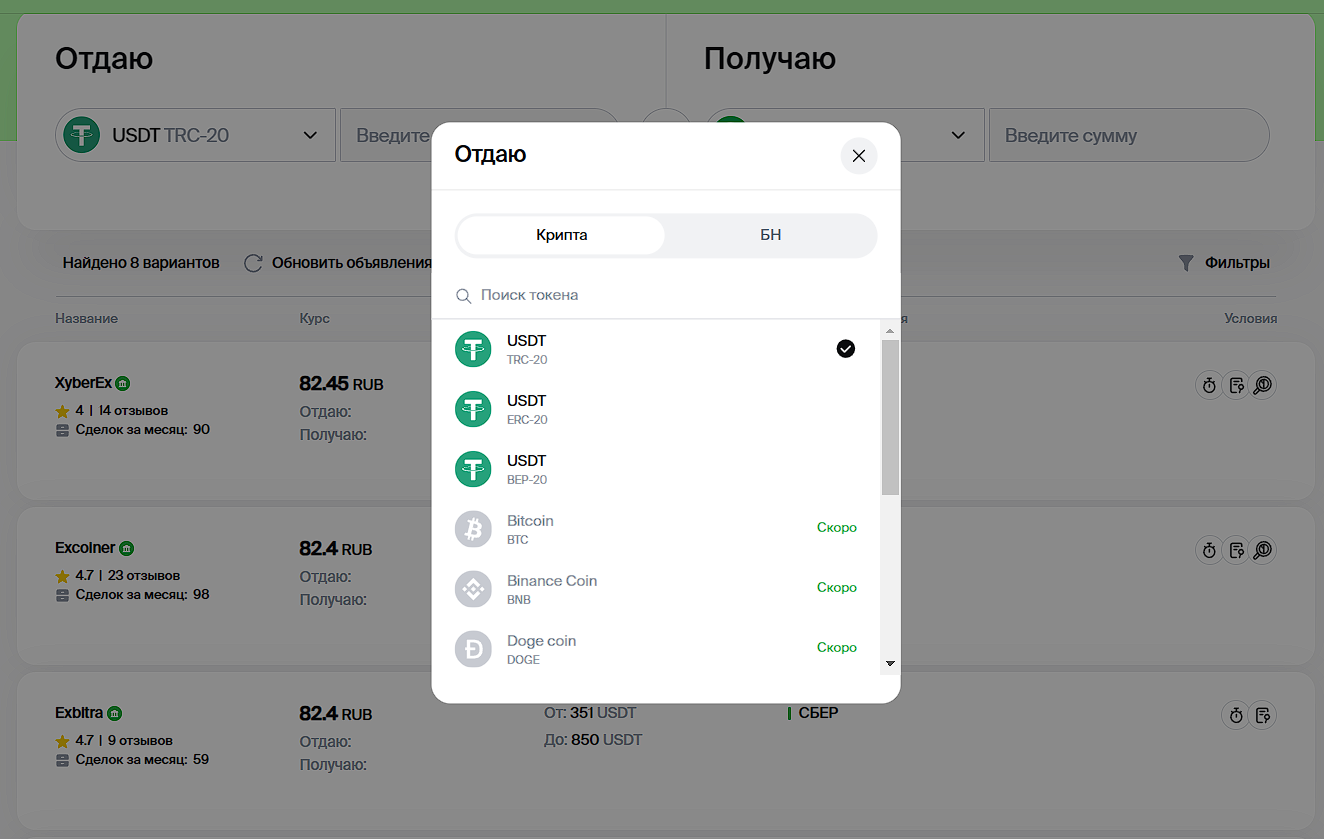The image size is (1324, 839).
Task: Switch to the БН tab
Action: click(x=770, y=236)
